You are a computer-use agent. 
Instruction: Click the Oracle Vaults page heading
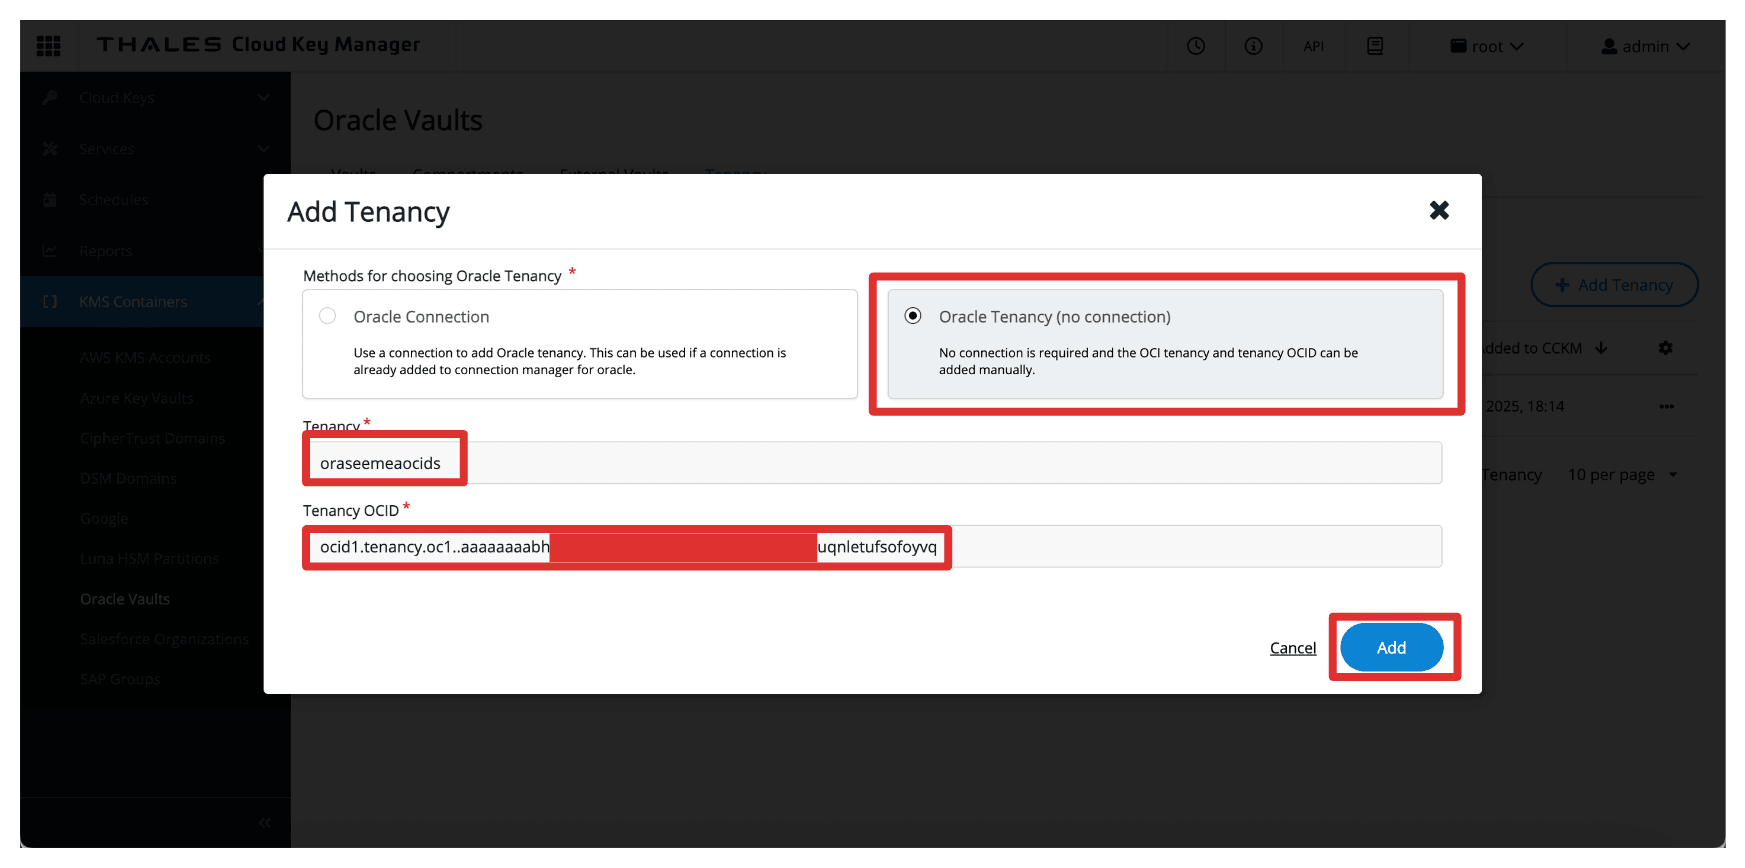click(398, 120)
